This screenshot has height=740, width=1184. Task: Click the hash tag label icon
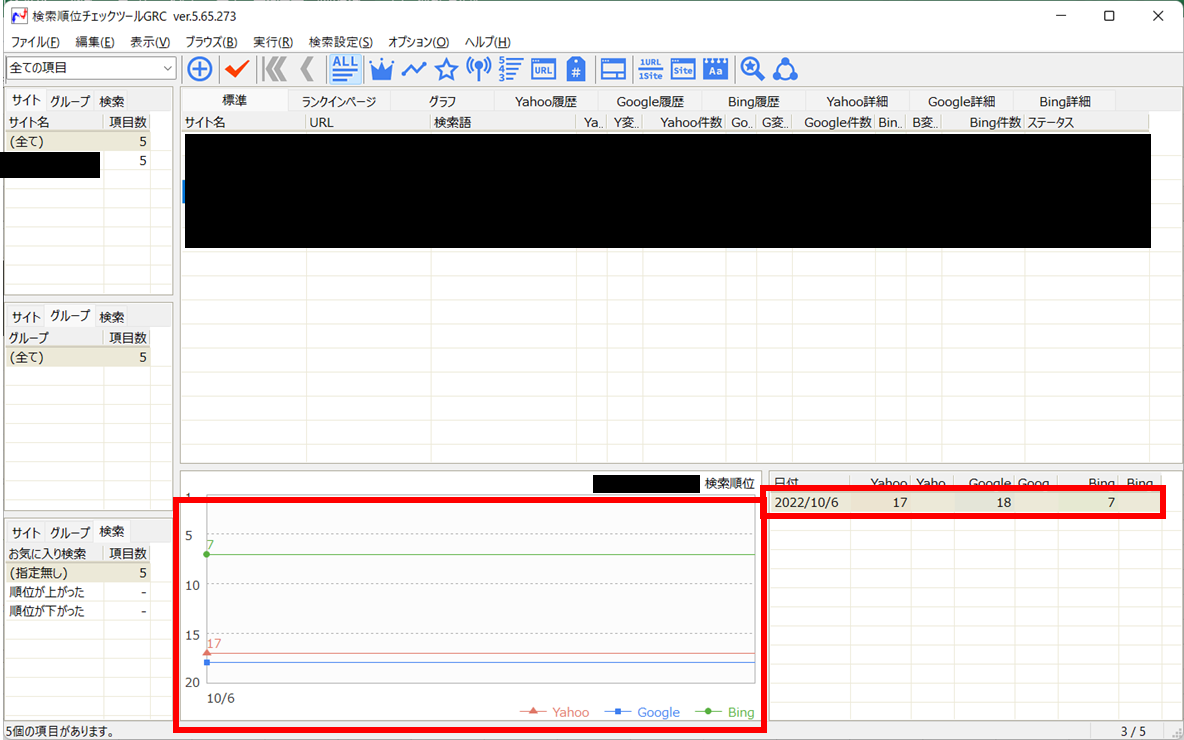tap(576, 69)
